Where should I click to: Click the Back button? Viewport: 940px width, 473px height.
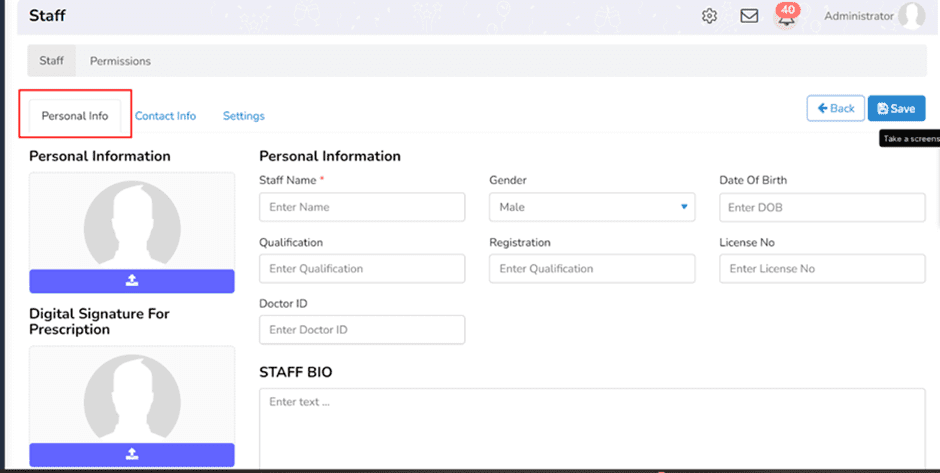click(835, 108)
